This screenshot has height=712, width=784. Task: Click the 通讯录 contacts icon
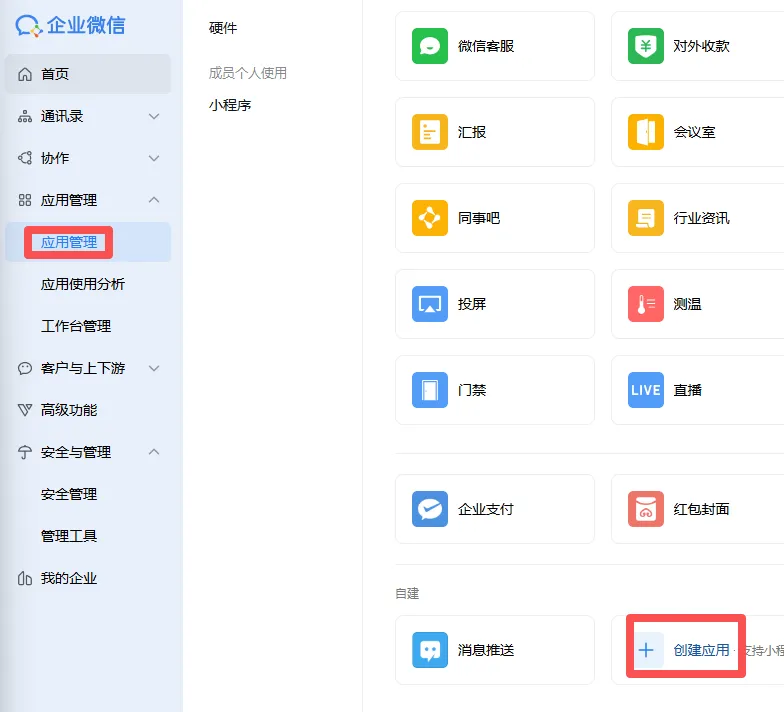point(24,116)
